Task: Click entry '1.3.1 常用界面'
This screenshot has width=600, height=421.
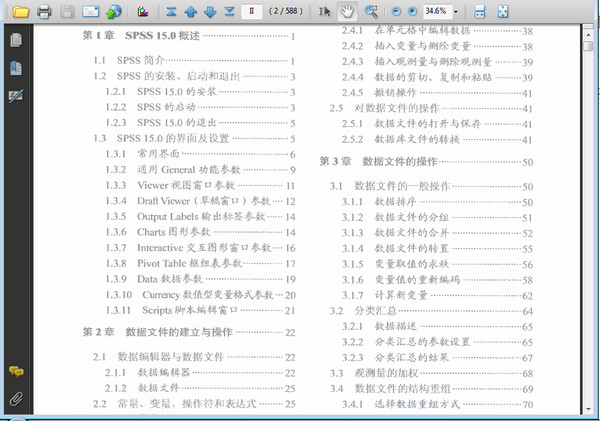Action: point(142,154)
